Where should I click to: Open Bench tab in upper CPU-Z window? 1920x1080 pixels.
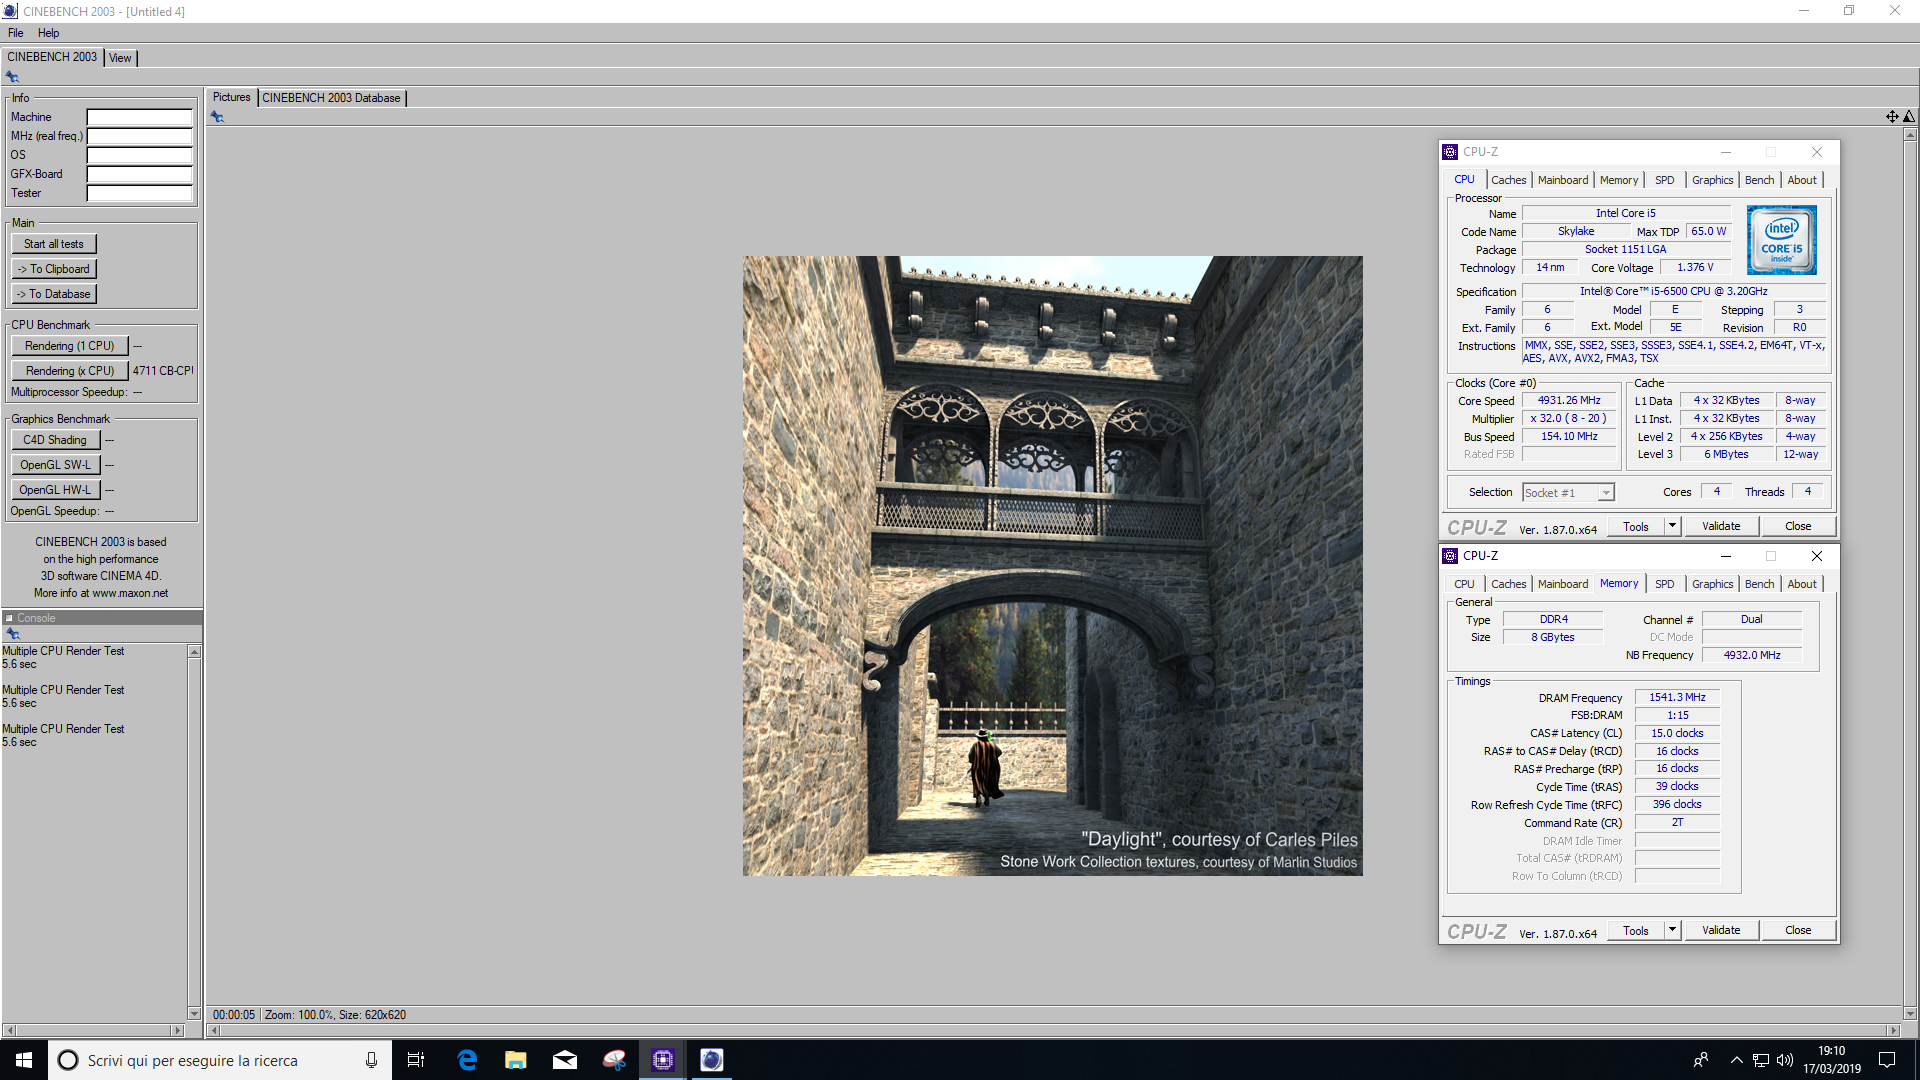click(x=1760, y=180)
